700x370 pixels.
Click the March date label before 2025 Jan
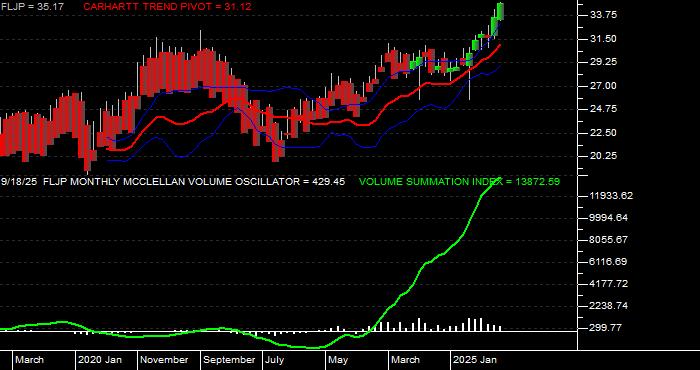click(405, 360)
